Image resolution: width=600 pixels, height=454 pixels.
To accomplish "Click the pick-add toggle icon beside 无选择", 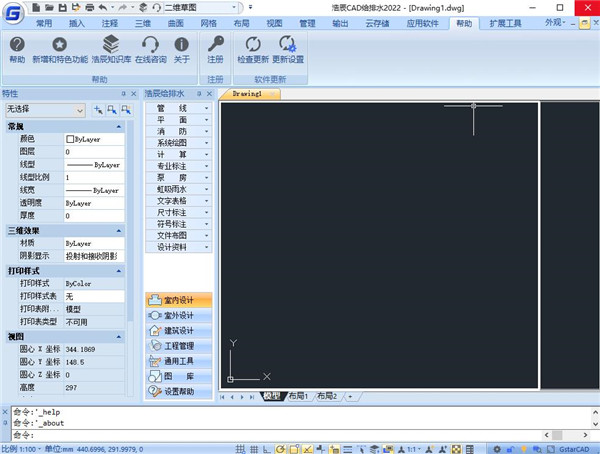I will click(98, 110).
